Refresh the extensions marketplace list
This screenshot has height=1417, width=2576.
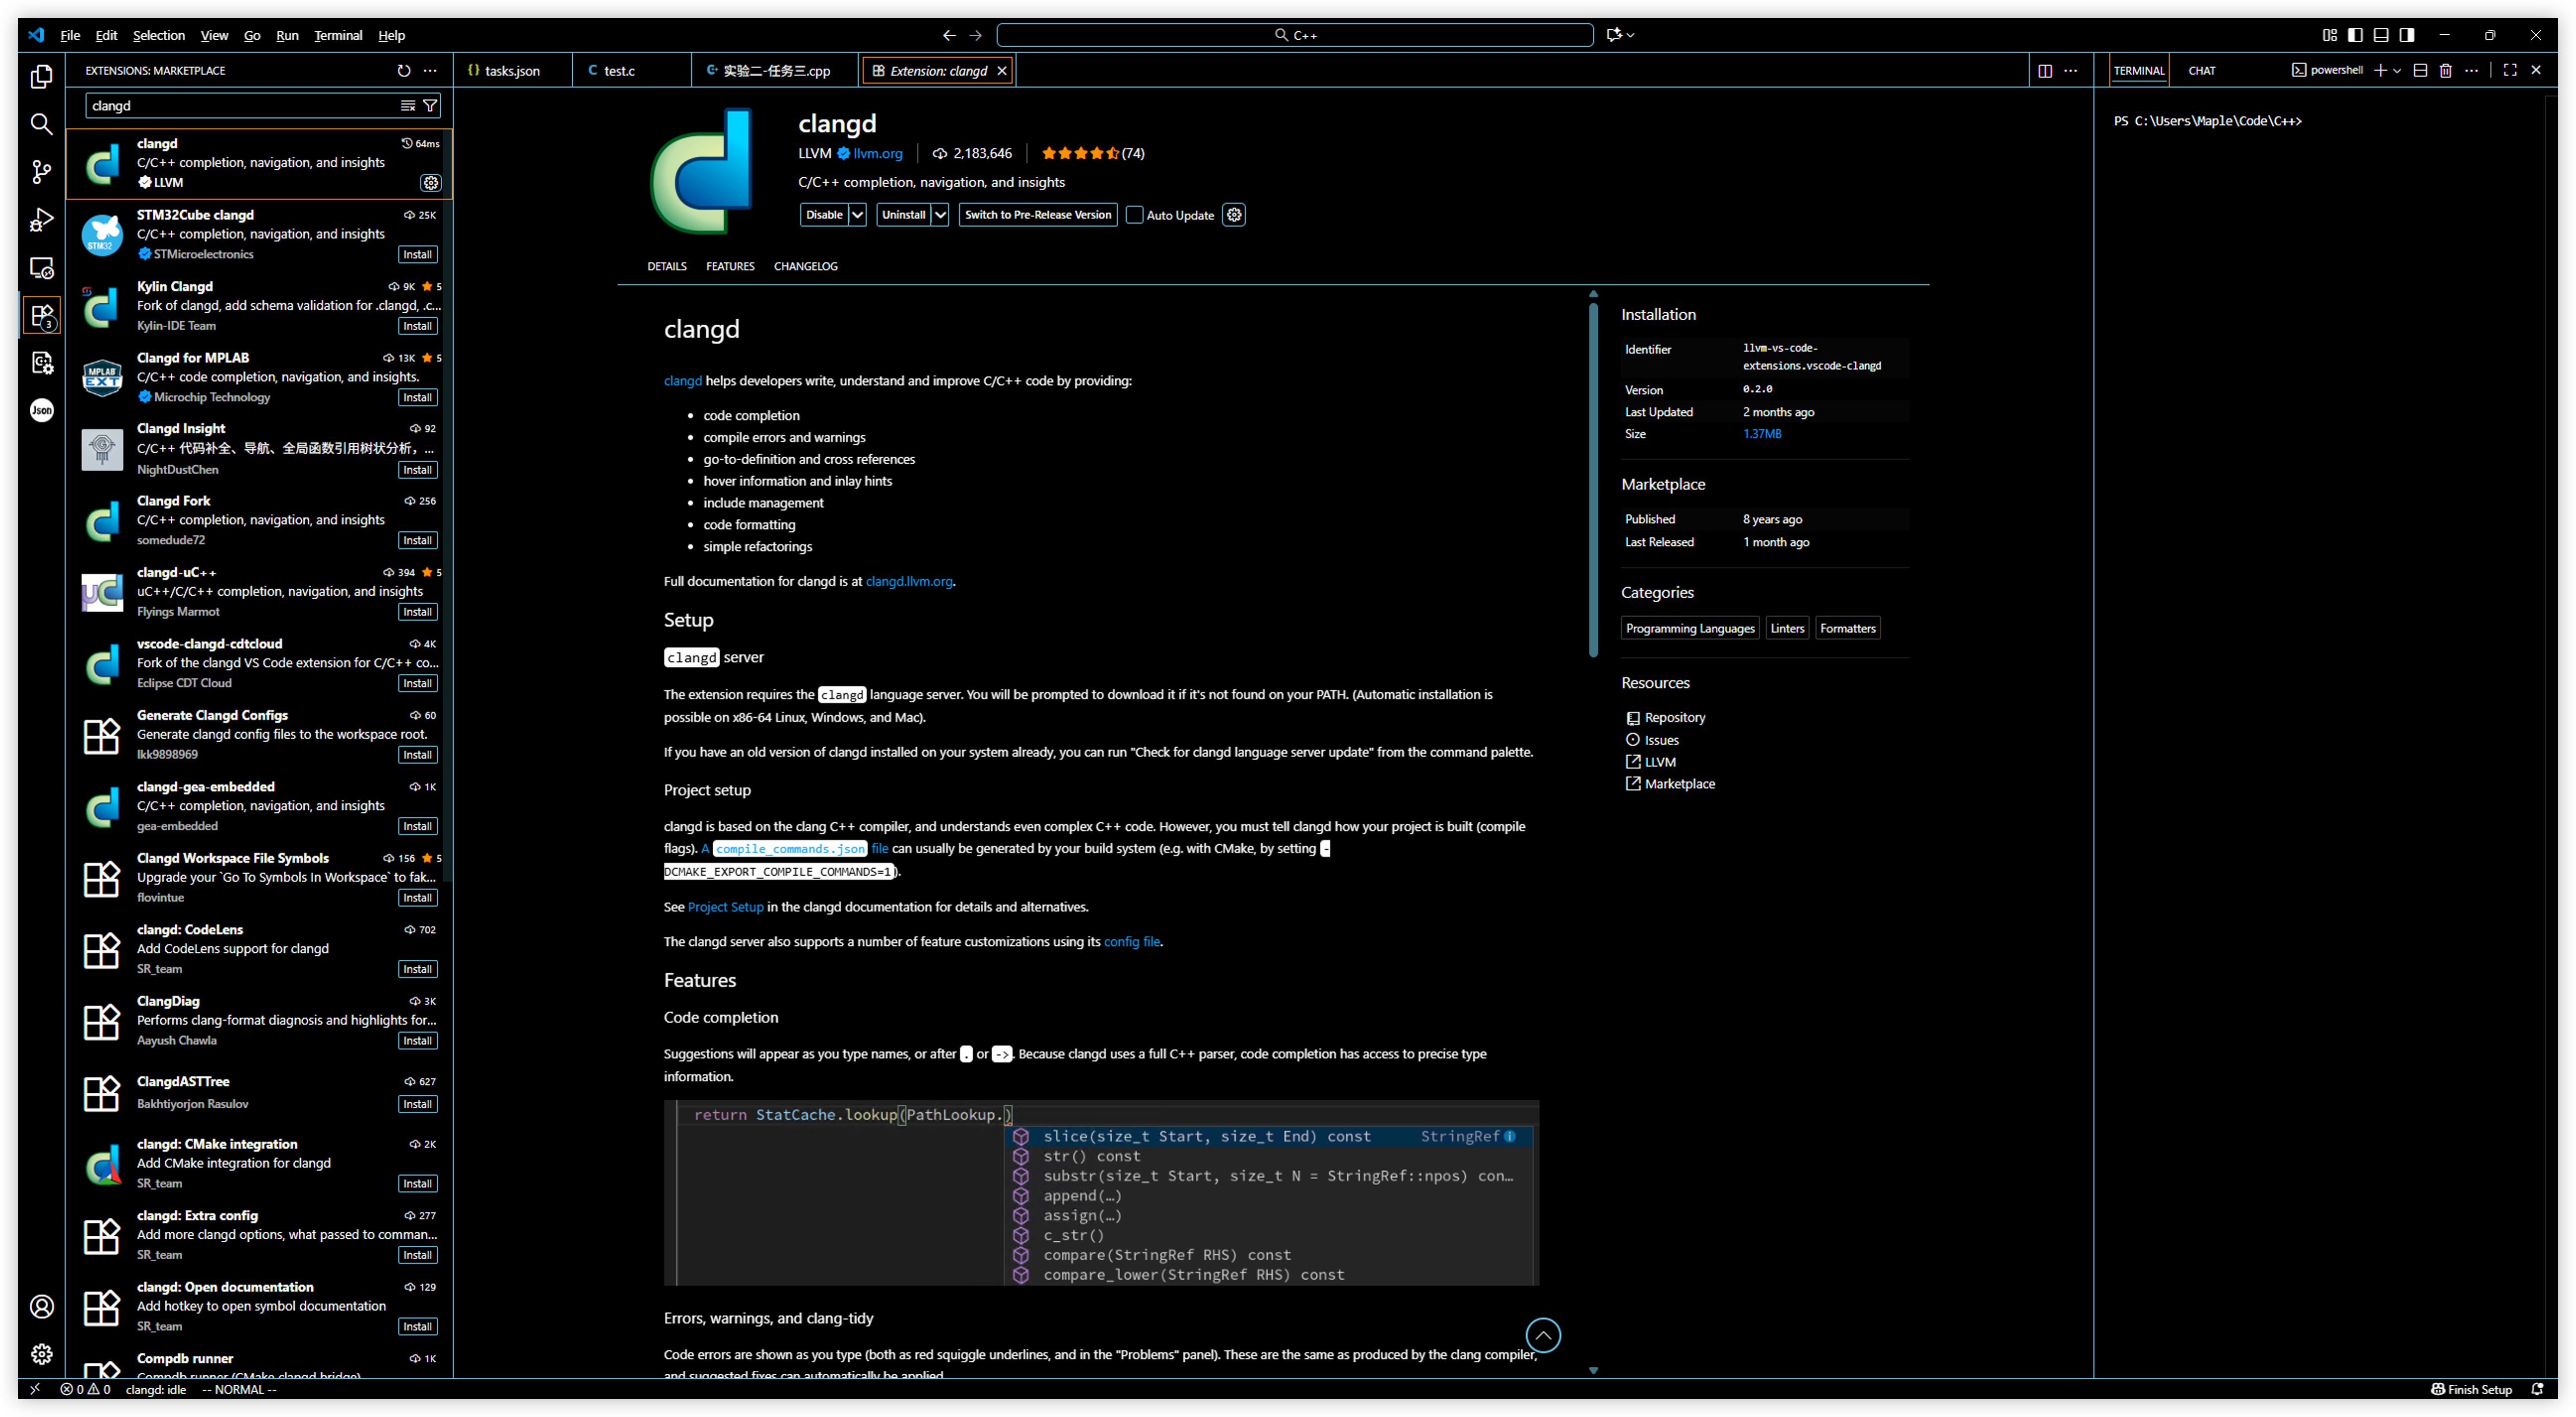pos(403,70)
